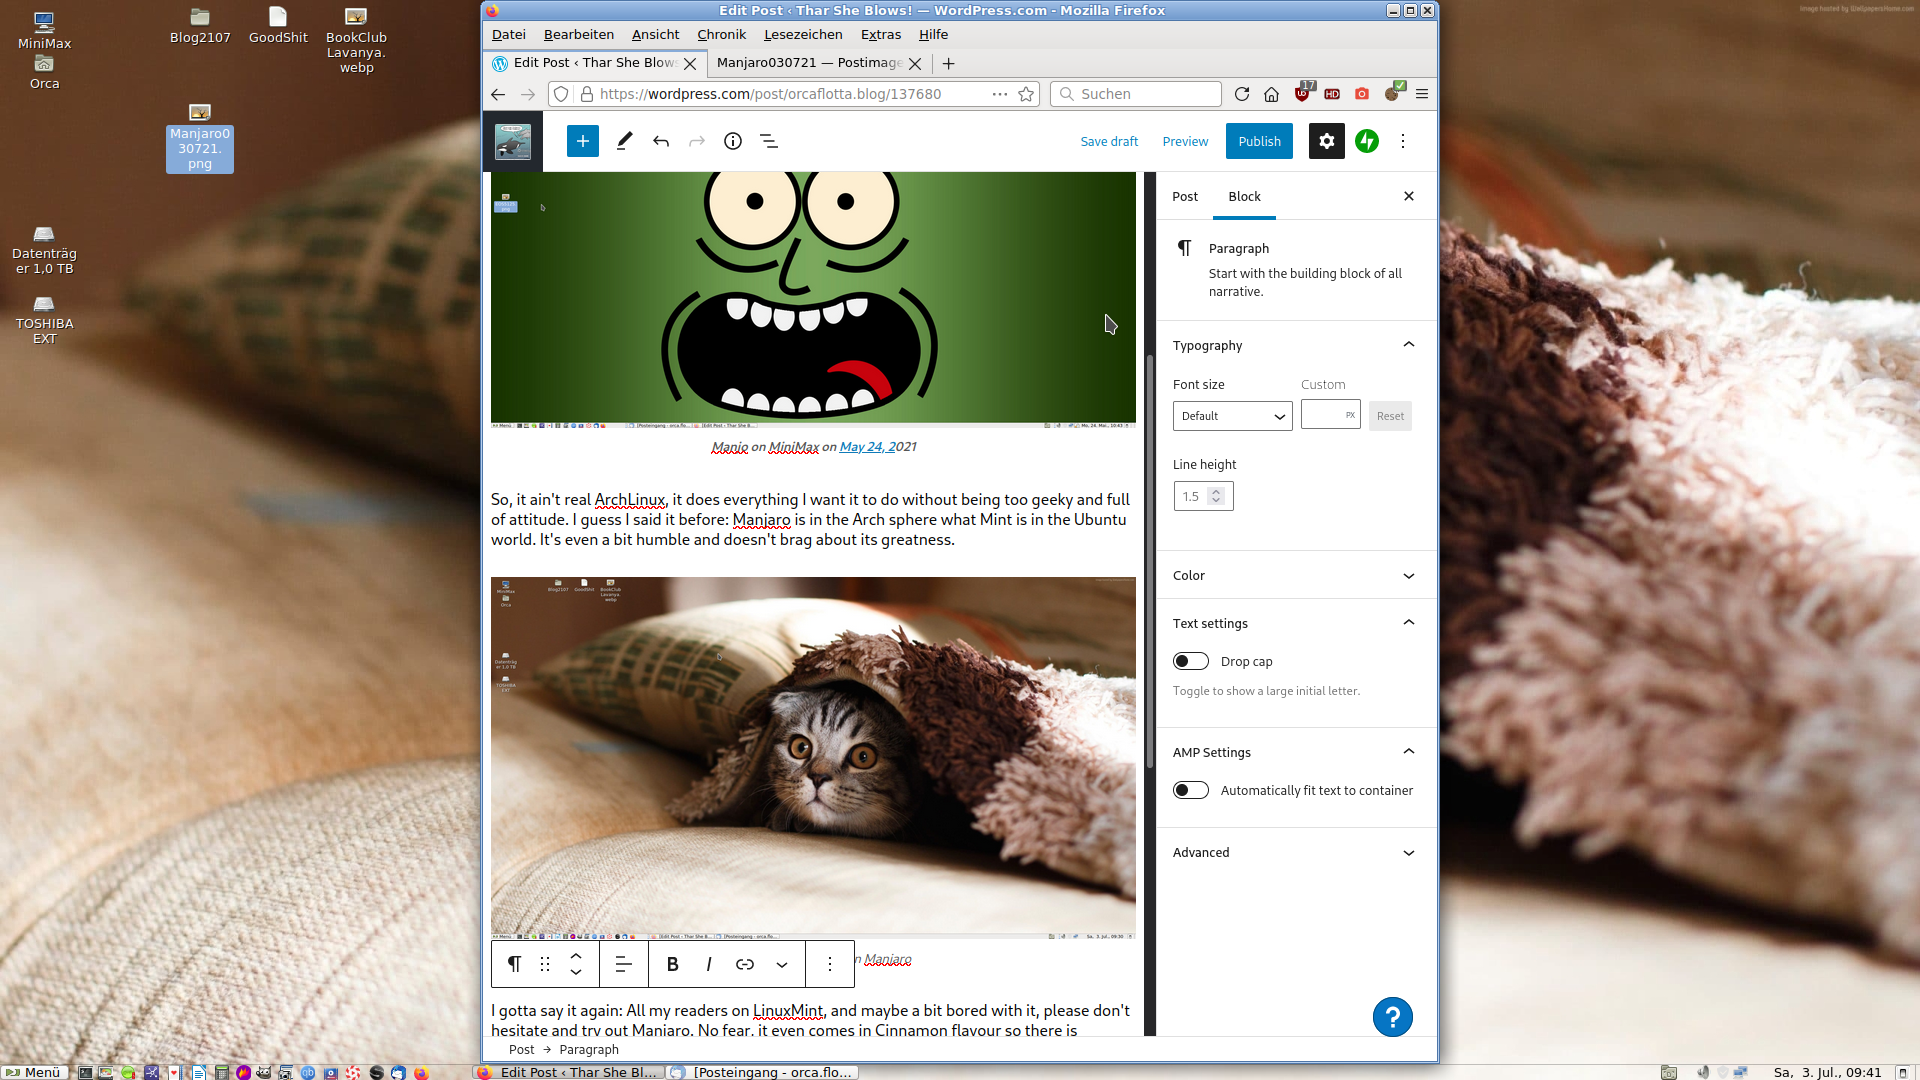Click the site icon to view posts

(513, 141)
